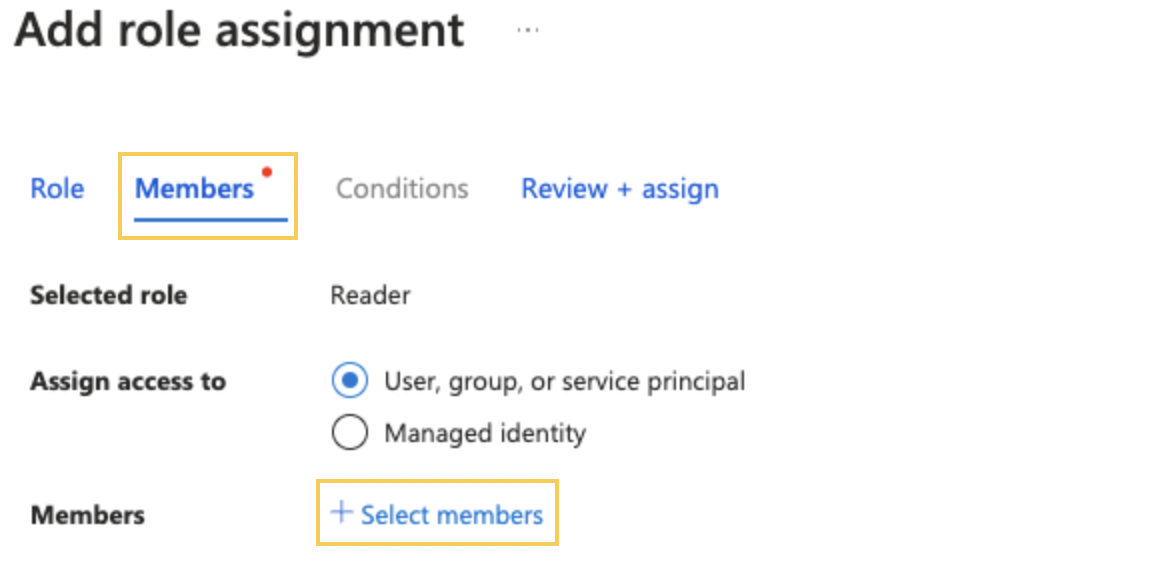Viewport: 1164px width, 572px height.
Task: Choose the Managed identity radio button
Action: click(350, 432)
